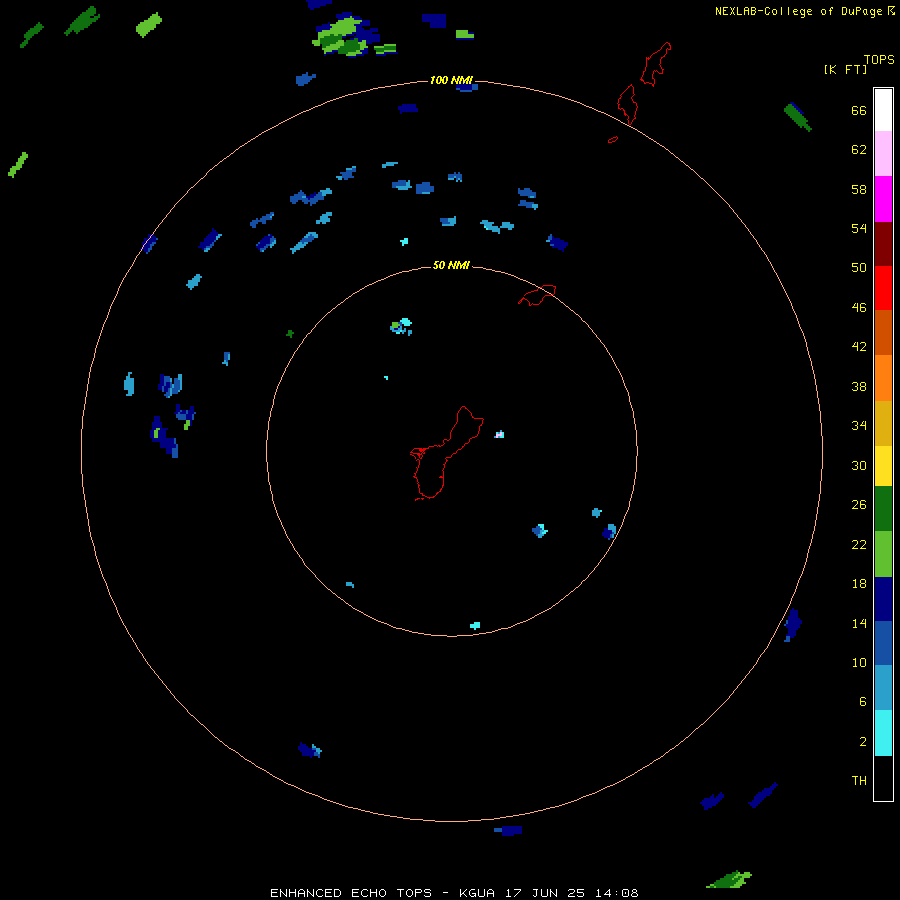
Task: Click the dark red swatch between 54 and 50
Action: pyautogui.click(x=883, y=244)
